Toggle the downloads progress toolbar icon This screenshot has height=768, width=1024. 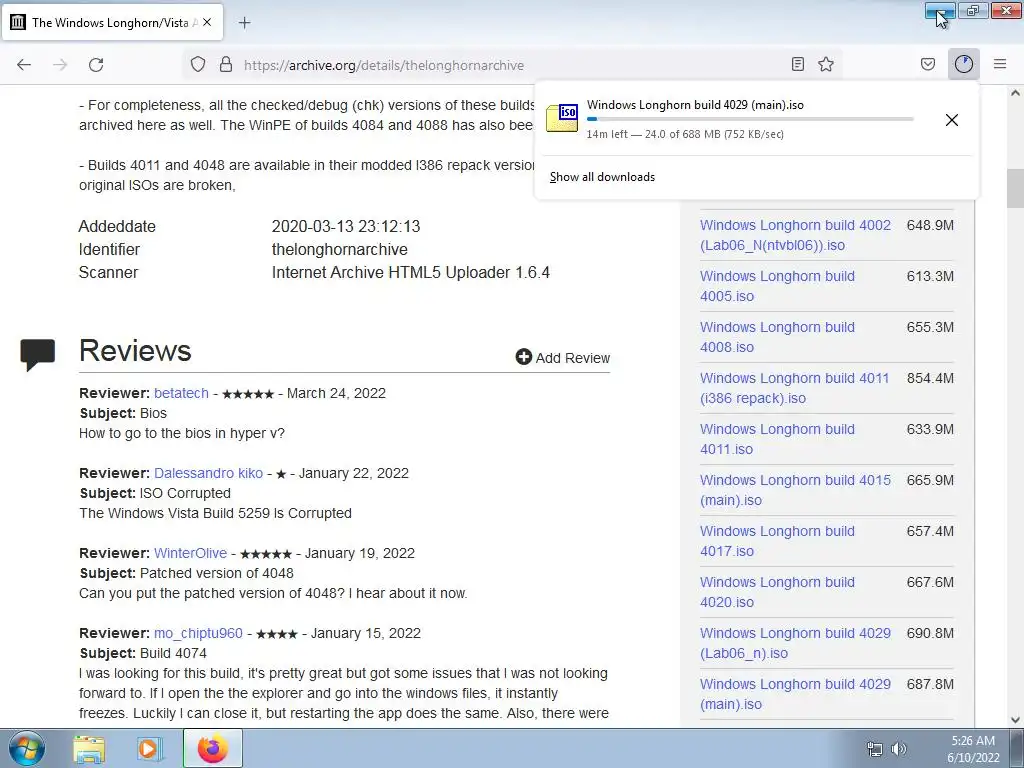click(964, 64)
